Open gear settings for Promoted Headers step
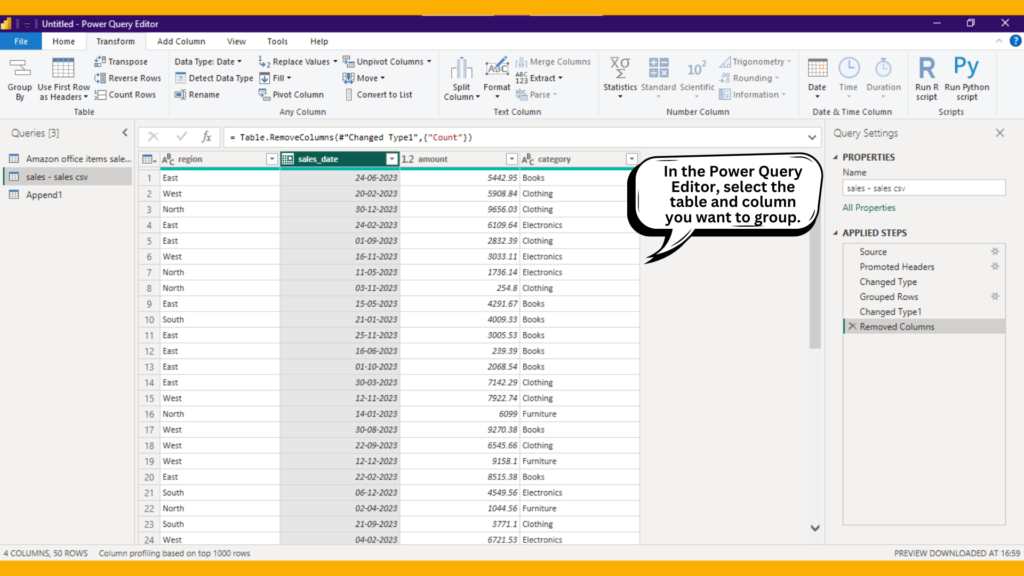The width and height of the screenshot is (1024, 576). click(x=995, y=266)
